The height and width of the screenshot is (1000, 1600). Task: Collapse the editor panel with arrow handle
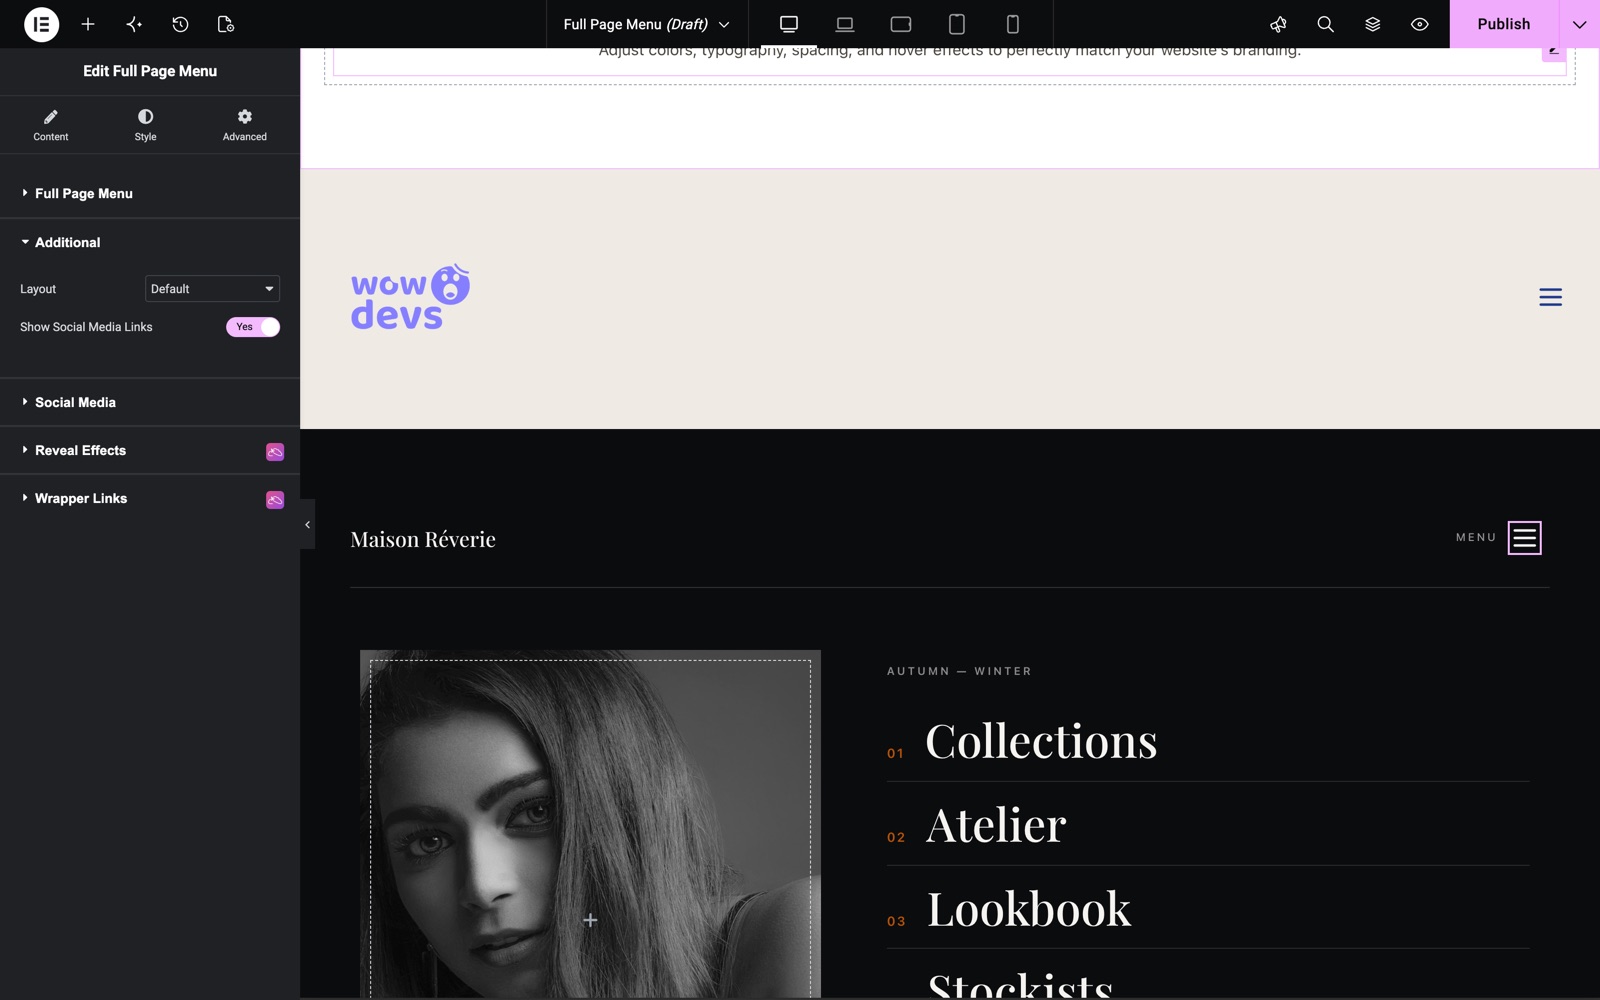click(x=307, y=524)
